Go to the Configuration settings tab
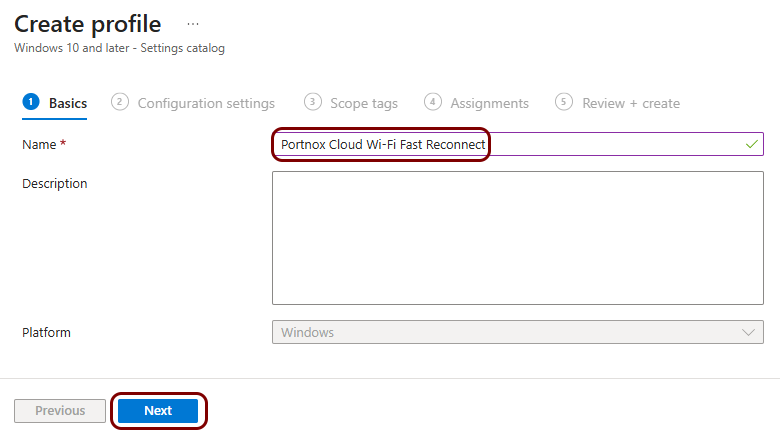This screenshot has width=780, height=442. click(206, 103)
